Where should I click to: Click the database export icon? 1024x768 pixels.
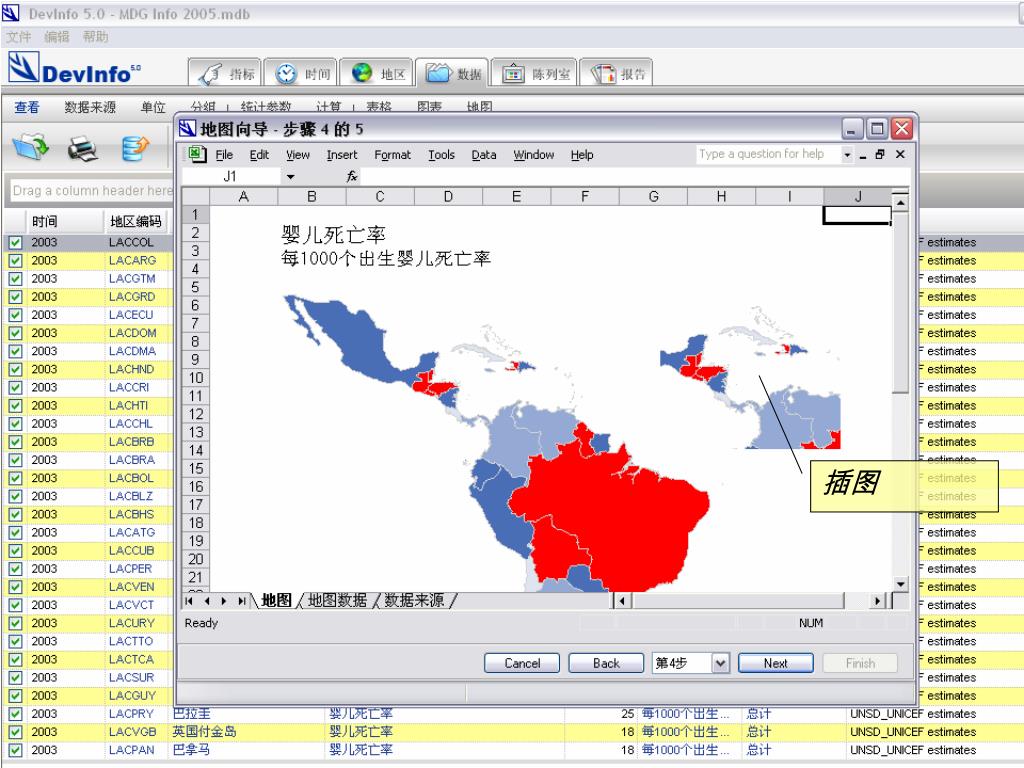(135, 148)
